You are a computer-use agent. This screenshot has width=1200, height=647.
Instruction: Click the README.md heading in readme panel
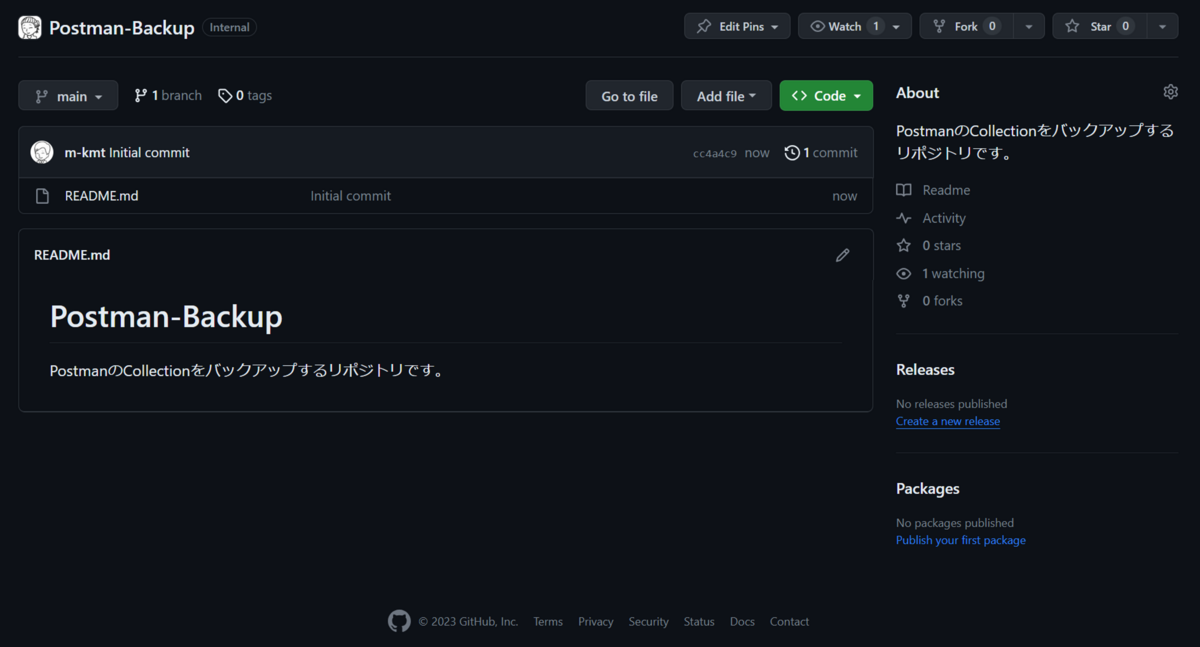[72, 255]
